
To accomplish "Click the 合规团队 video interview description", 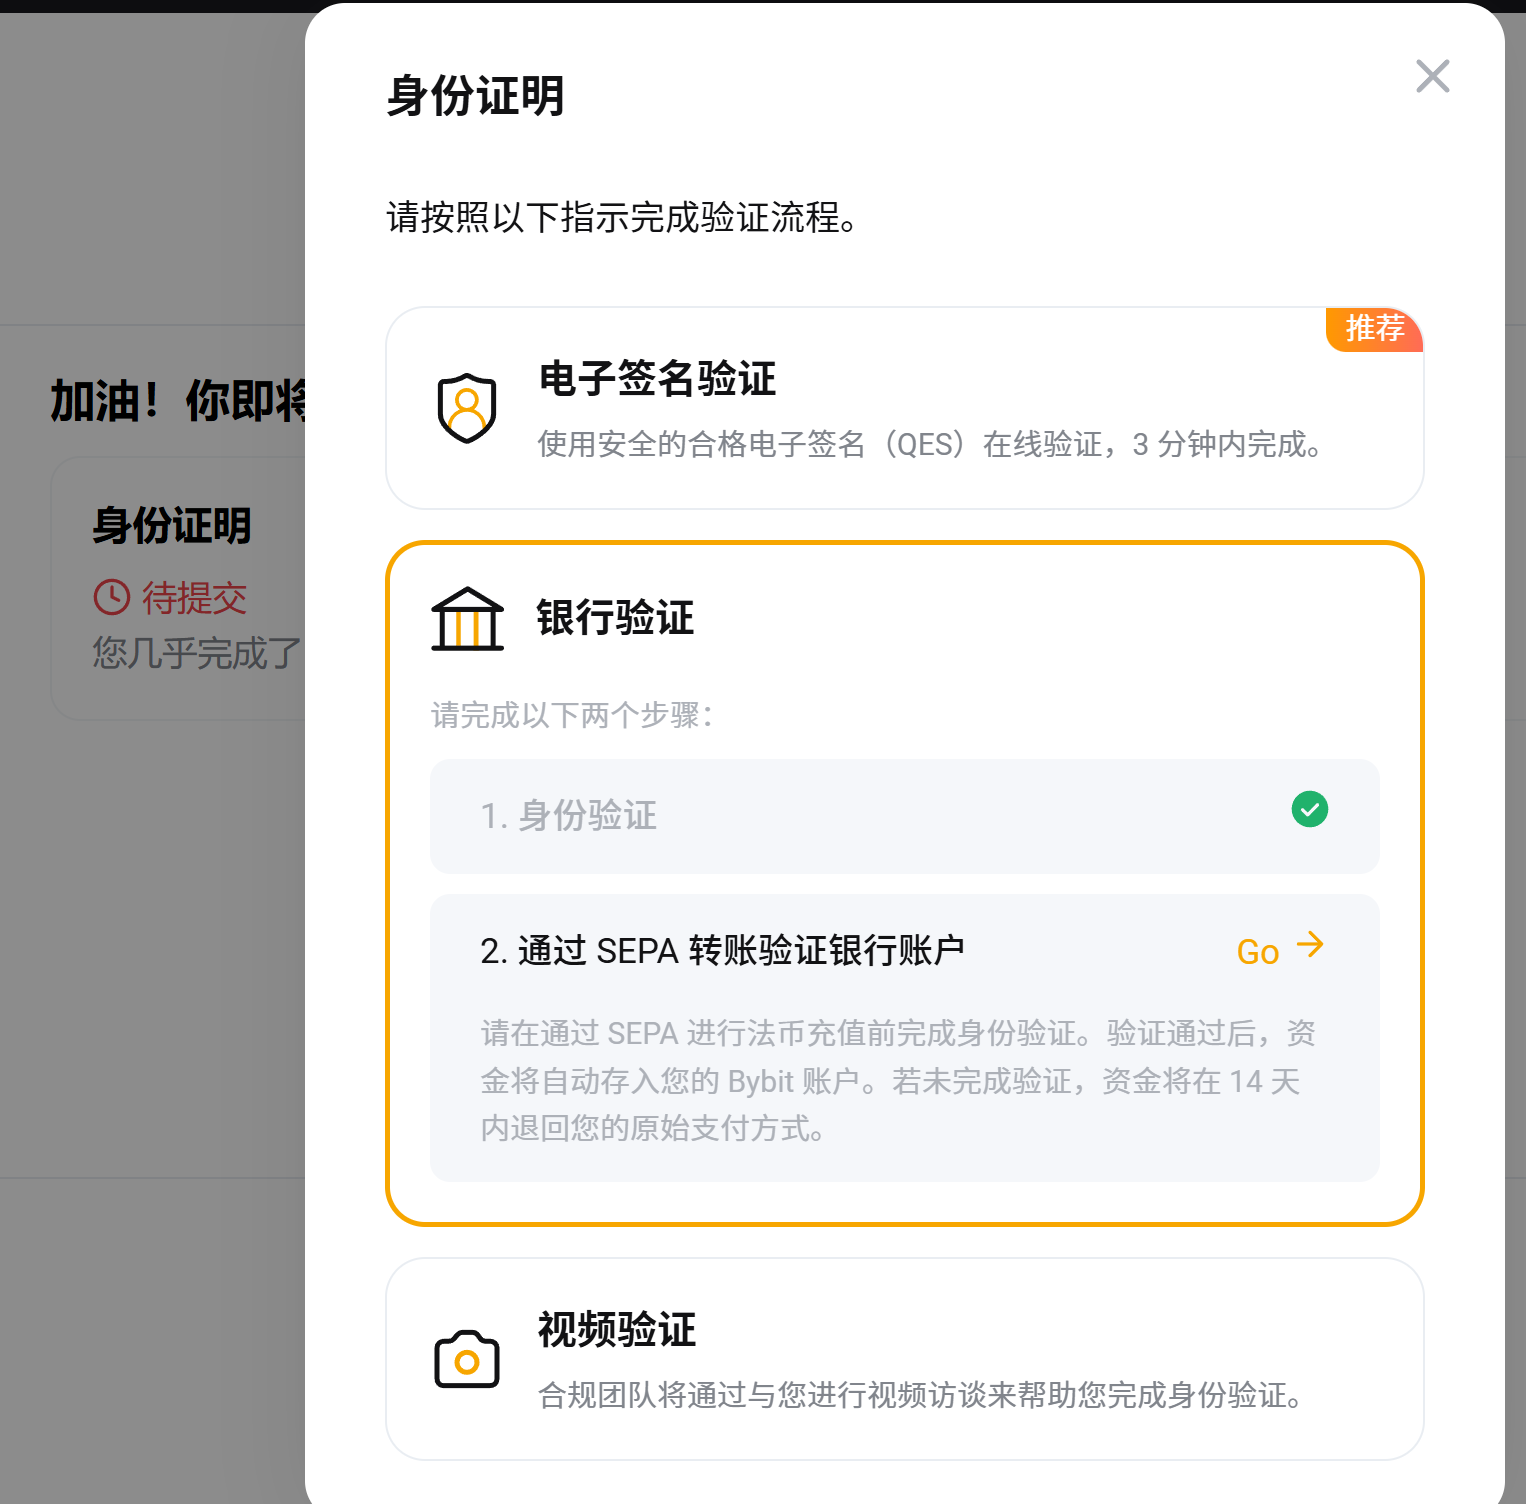I will coord(920,1395).
